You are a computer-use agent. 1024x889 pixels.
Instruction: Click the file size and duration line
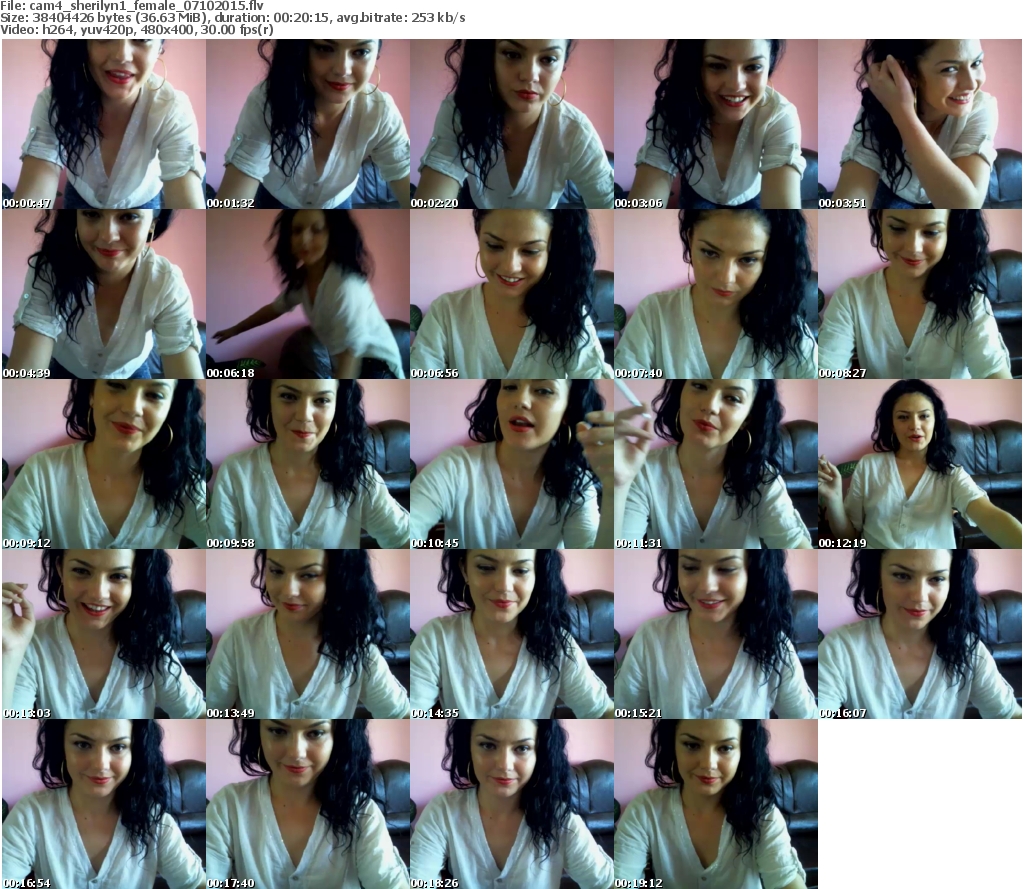pyautogui.click(x=232, y=18)
